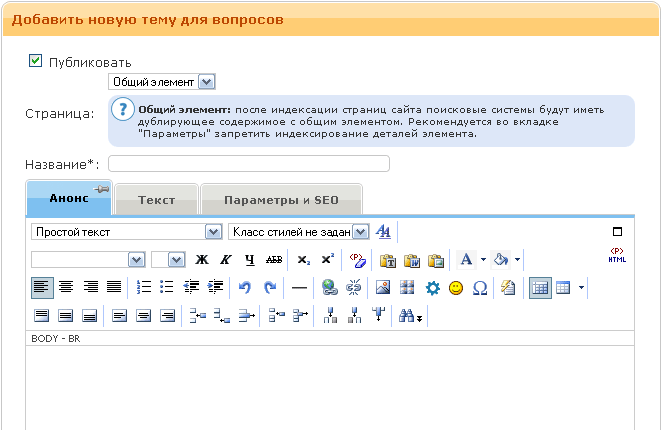Image resolution: width=662 pixels, height=430 pixels.
Task: Apply superscript formatting
Action: [327, 260]
